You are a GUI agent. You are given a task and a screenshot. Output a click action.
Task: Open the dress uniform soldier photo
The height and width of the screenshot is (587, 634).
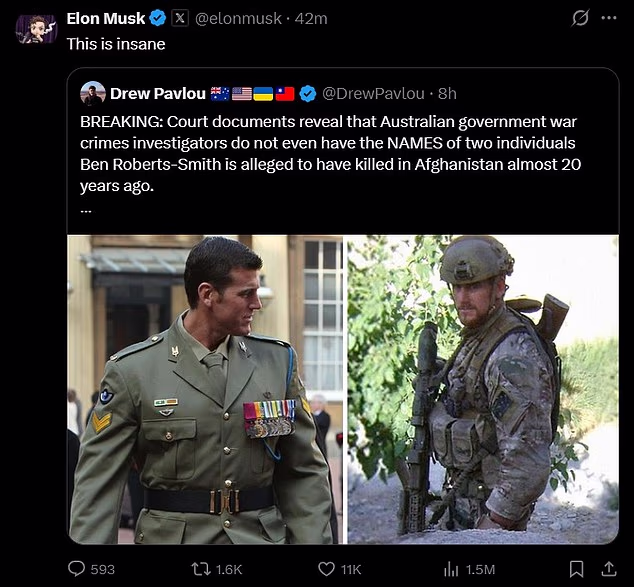pos(205,390)
